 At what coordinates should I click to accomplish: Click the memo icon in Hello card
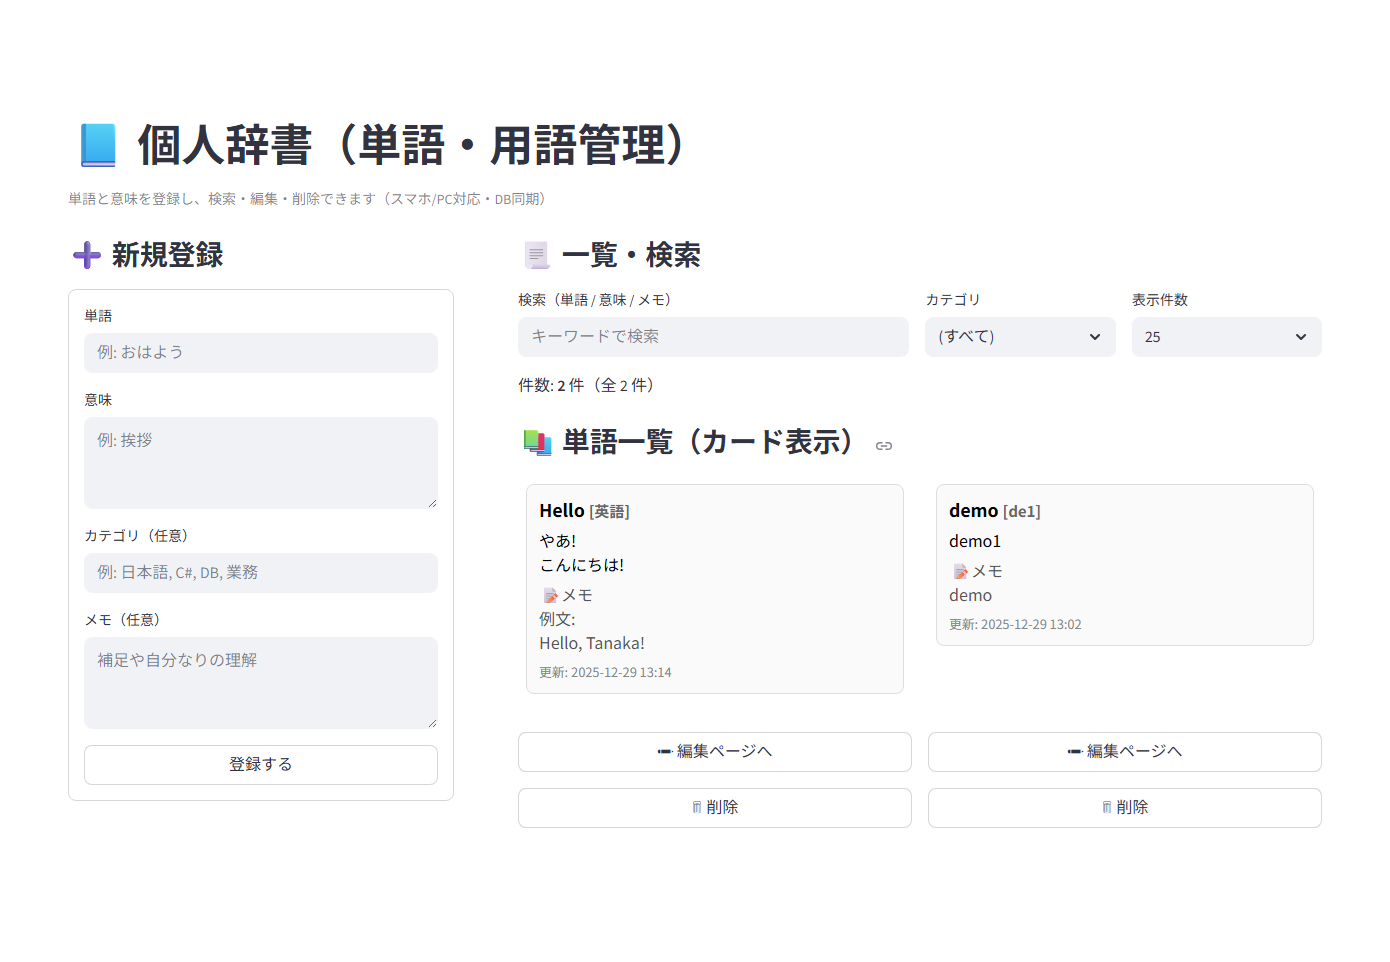[x=550, y=596]
